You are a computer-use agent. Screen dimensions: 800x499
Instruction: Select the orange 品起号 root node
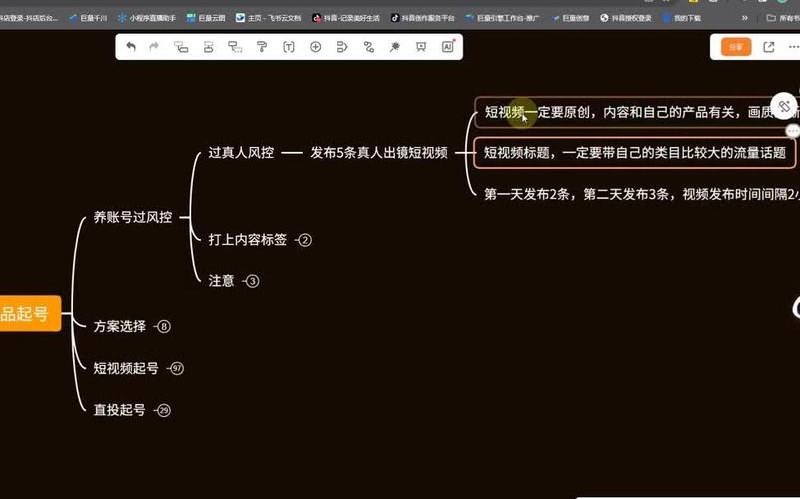point(30,313)
